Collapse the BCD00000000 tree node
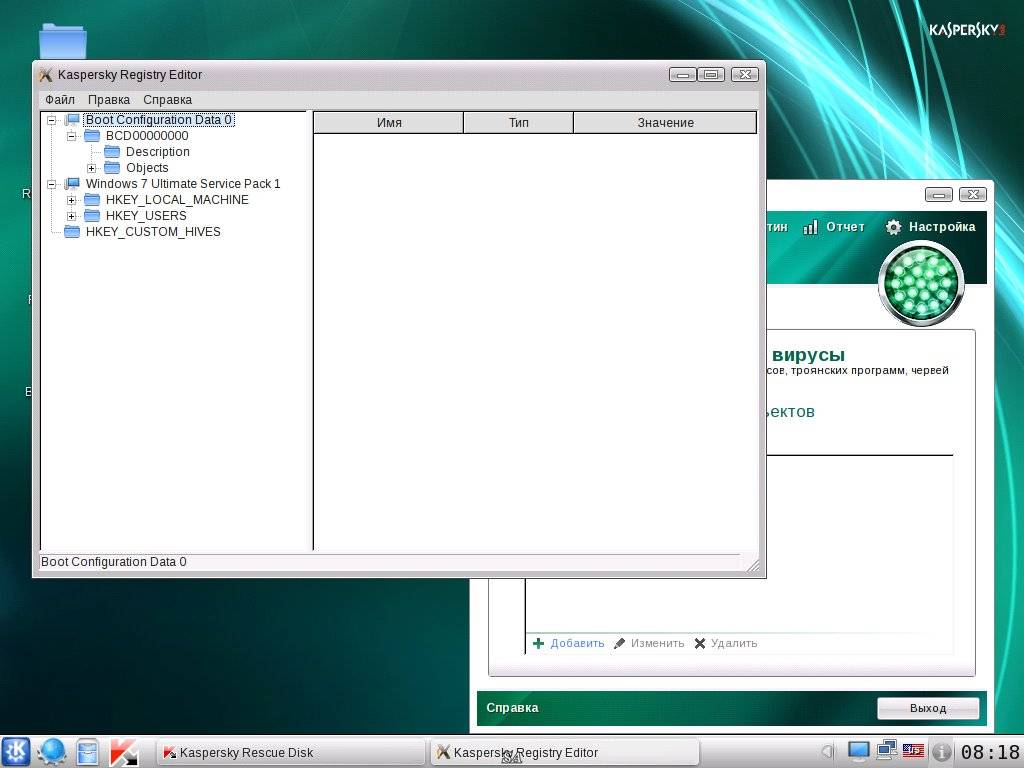Viewport: 1024px width, 768px height. pyautogui.click(x=72, y=136)
